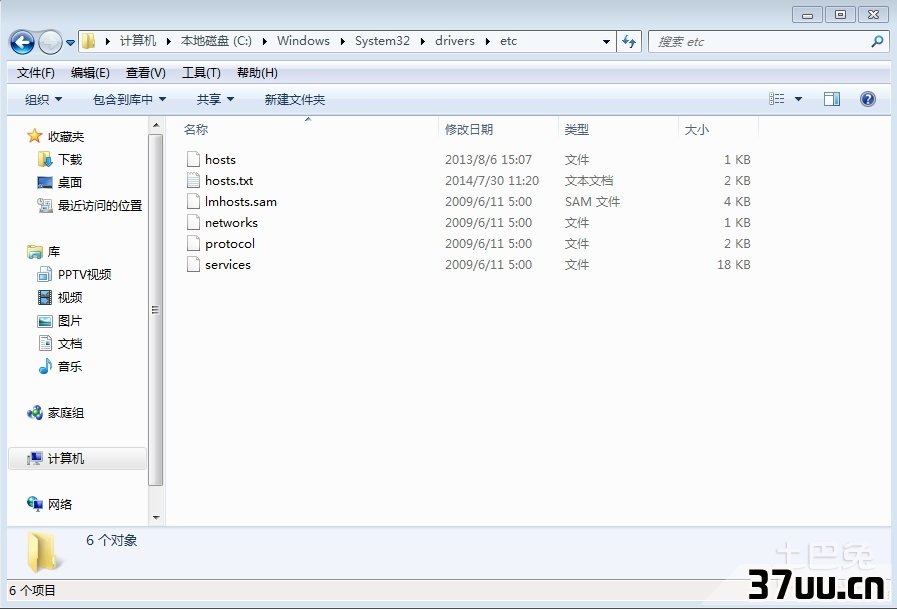Sort by the 修改日期 column header
This screenshot has height=610, width=897.
499,129
